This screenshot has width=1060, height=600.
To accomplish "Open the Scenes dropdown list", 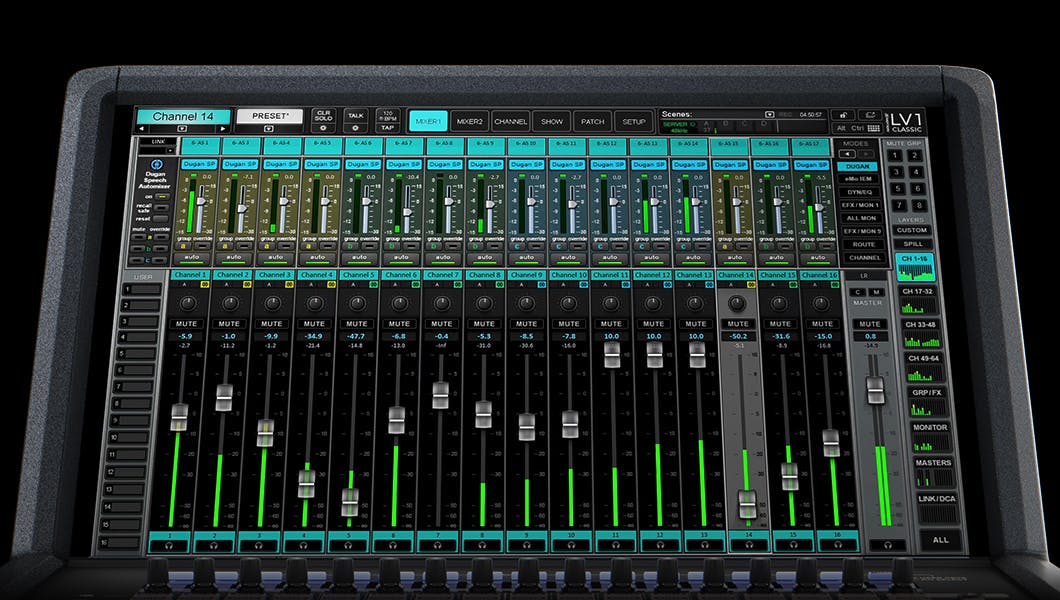I will point(769,115).
